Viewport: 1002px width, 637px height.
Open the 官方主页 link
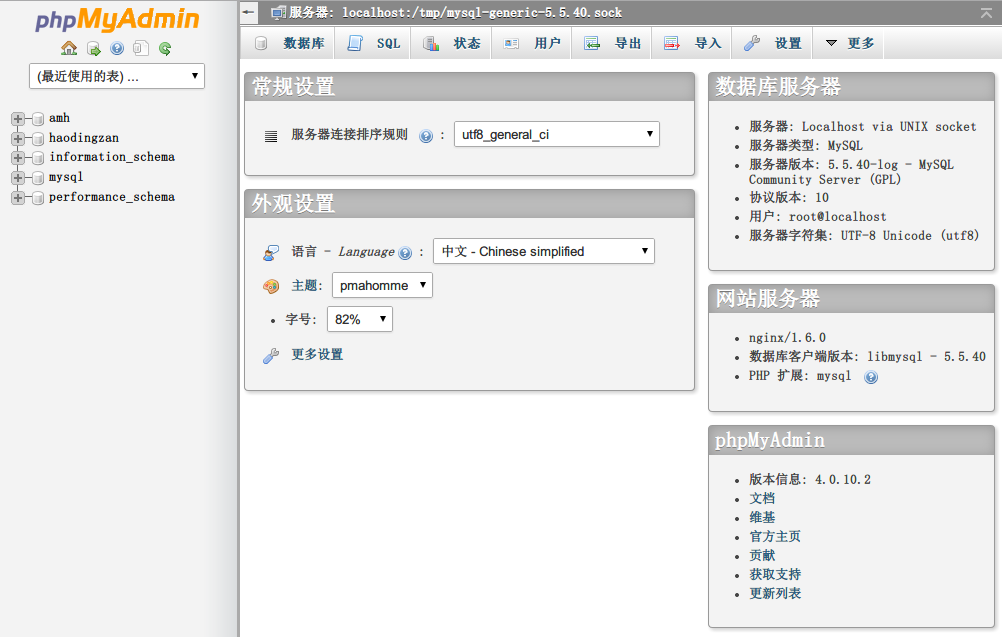[775, 536]
